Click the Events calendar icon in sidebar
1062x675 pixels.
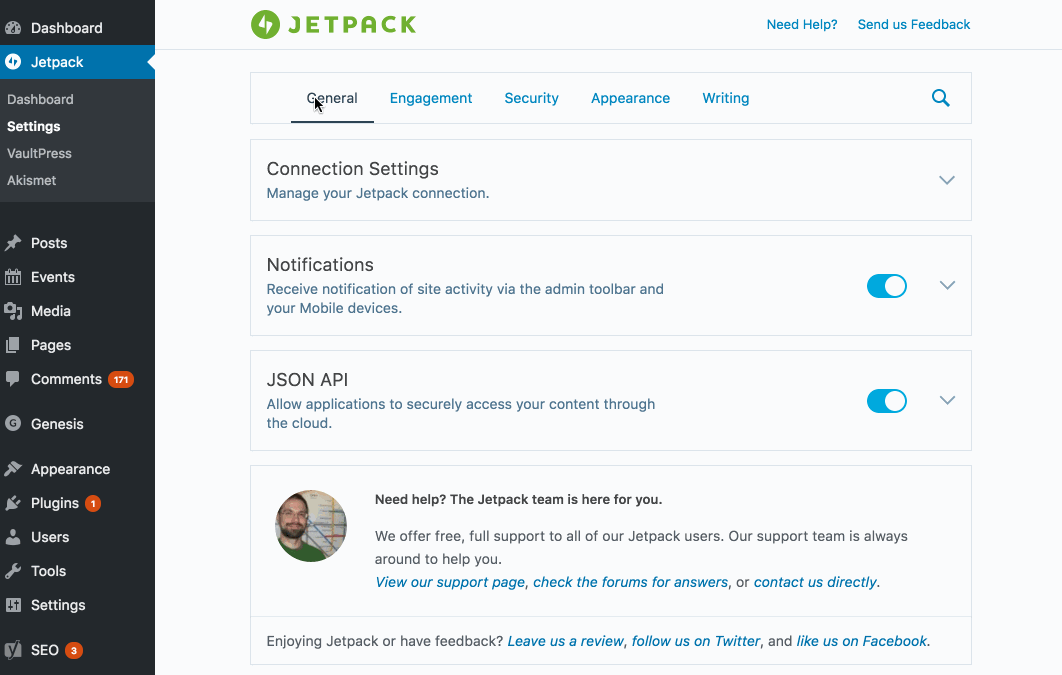pyautogui.click(x=13, y=277)
